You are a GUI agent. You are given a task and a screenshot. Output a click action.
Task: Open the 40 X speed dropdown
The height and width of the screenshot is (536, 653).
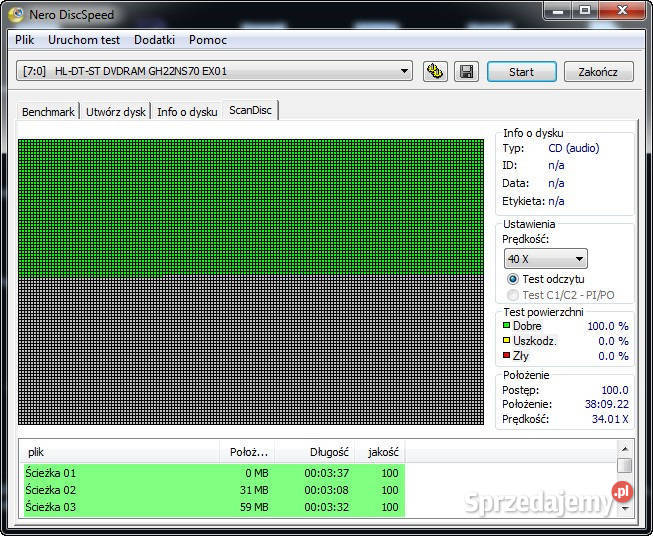point(546,259)
